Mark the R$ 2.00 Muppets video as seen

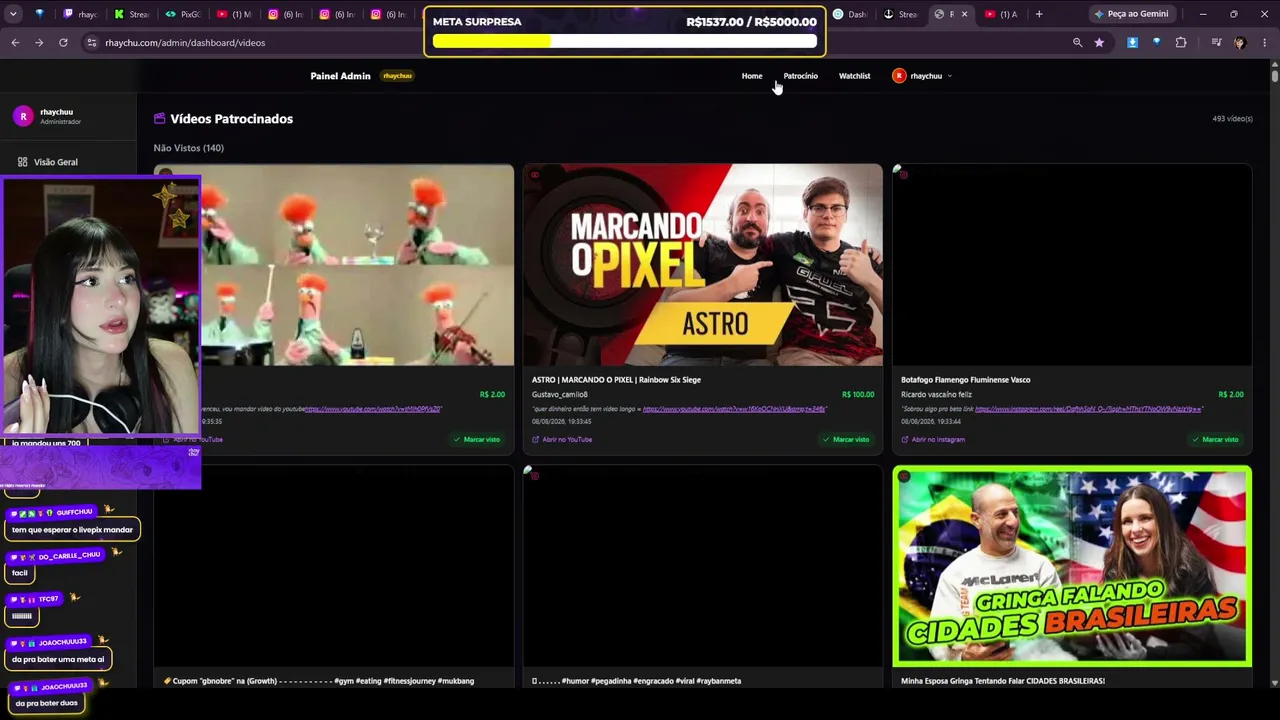tap(476, 439)
